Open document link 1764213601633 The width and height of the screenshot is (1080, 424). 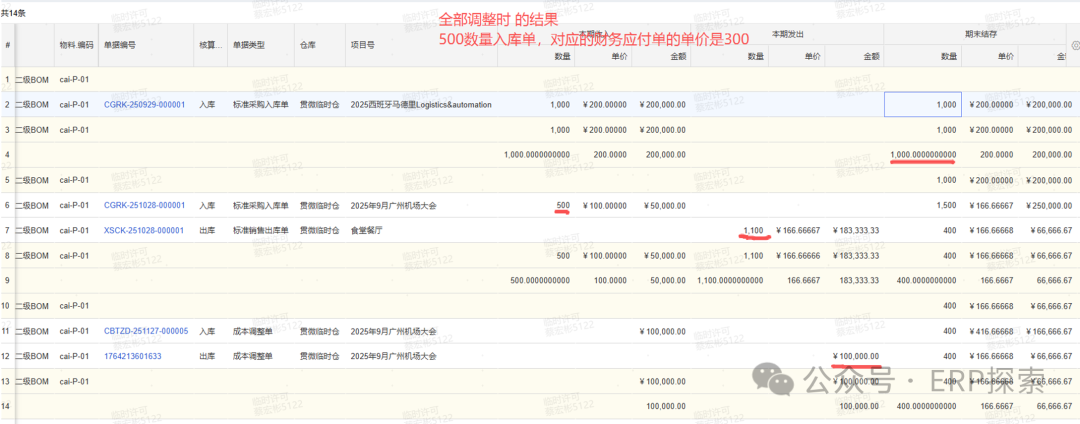point(133,356)
